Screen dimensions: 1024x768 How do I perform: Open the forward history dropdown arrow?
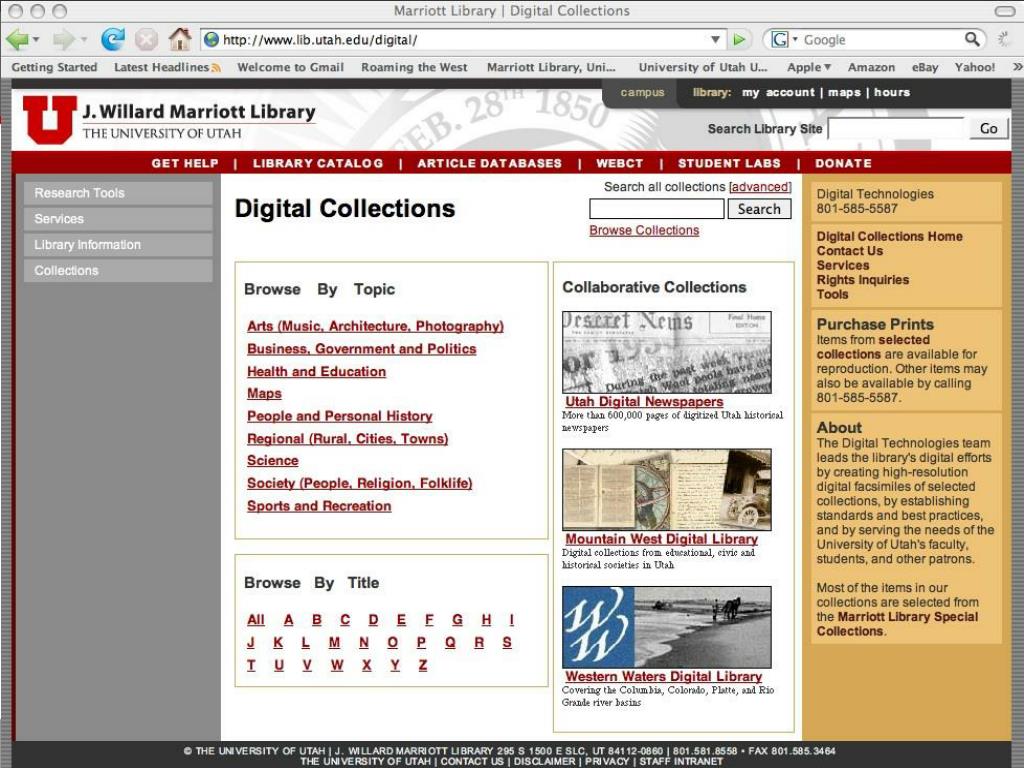click(x=84, y=40)
